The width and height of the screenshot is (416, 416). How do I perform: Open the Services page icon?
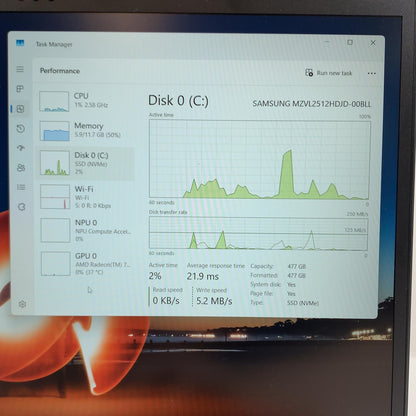22,207
